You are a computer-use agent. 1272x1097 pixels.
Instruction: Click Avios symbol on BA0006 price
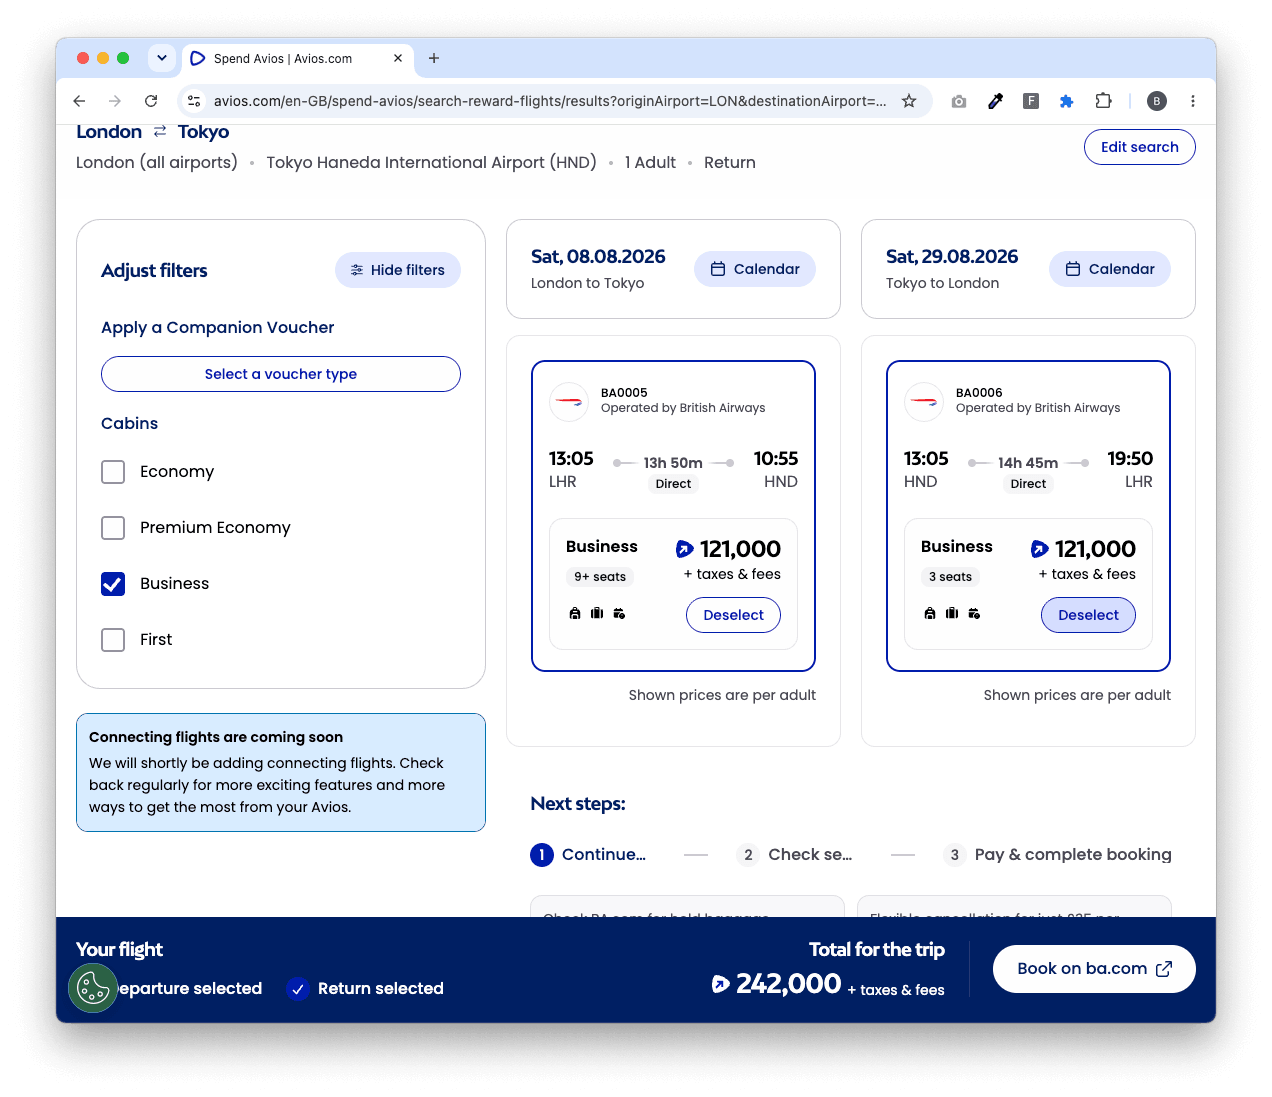point(1040,549)
